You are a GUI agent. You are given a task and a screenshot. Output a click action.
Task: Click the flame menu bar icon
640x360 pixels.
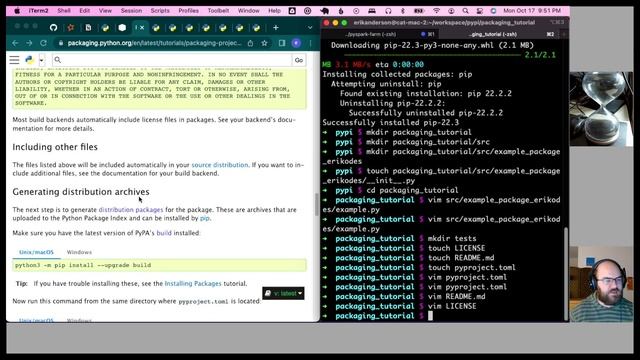(x=341, y=11)
